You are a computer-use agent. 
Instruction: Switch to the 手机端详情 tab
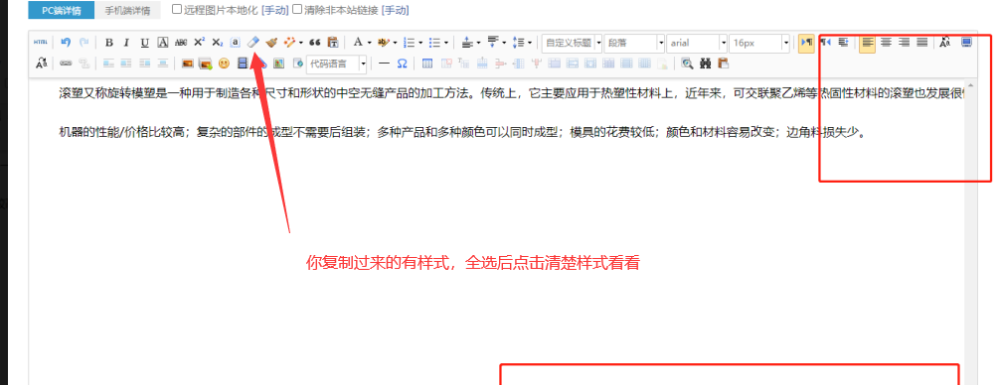point(128,10)
